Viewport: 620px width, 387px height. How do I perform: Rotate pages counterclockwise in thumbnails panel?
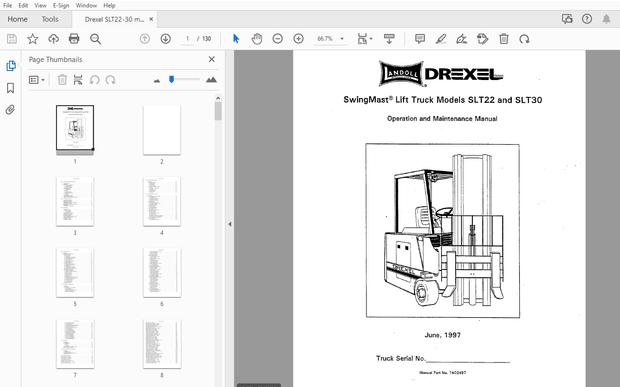(x=95, y=80)
